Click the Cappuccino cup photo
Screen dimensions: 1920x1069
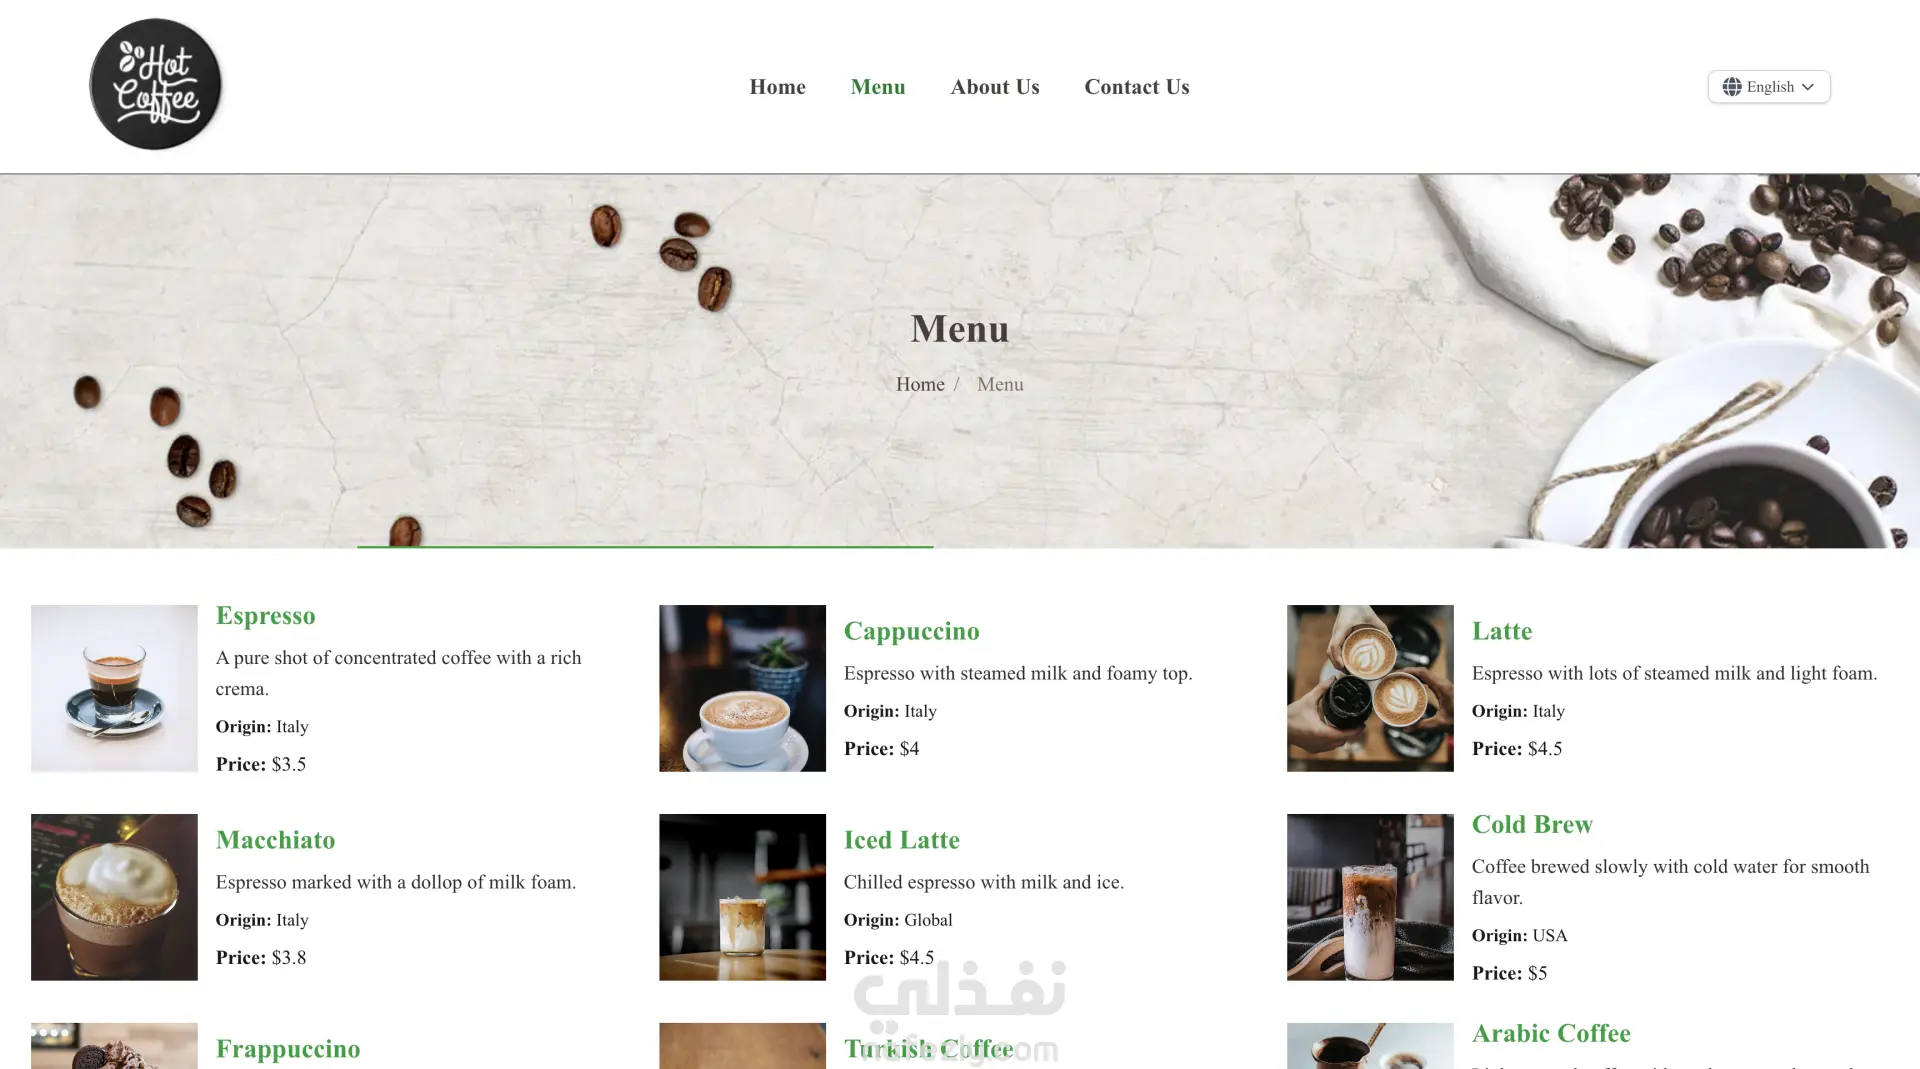[x=742, y=688]
